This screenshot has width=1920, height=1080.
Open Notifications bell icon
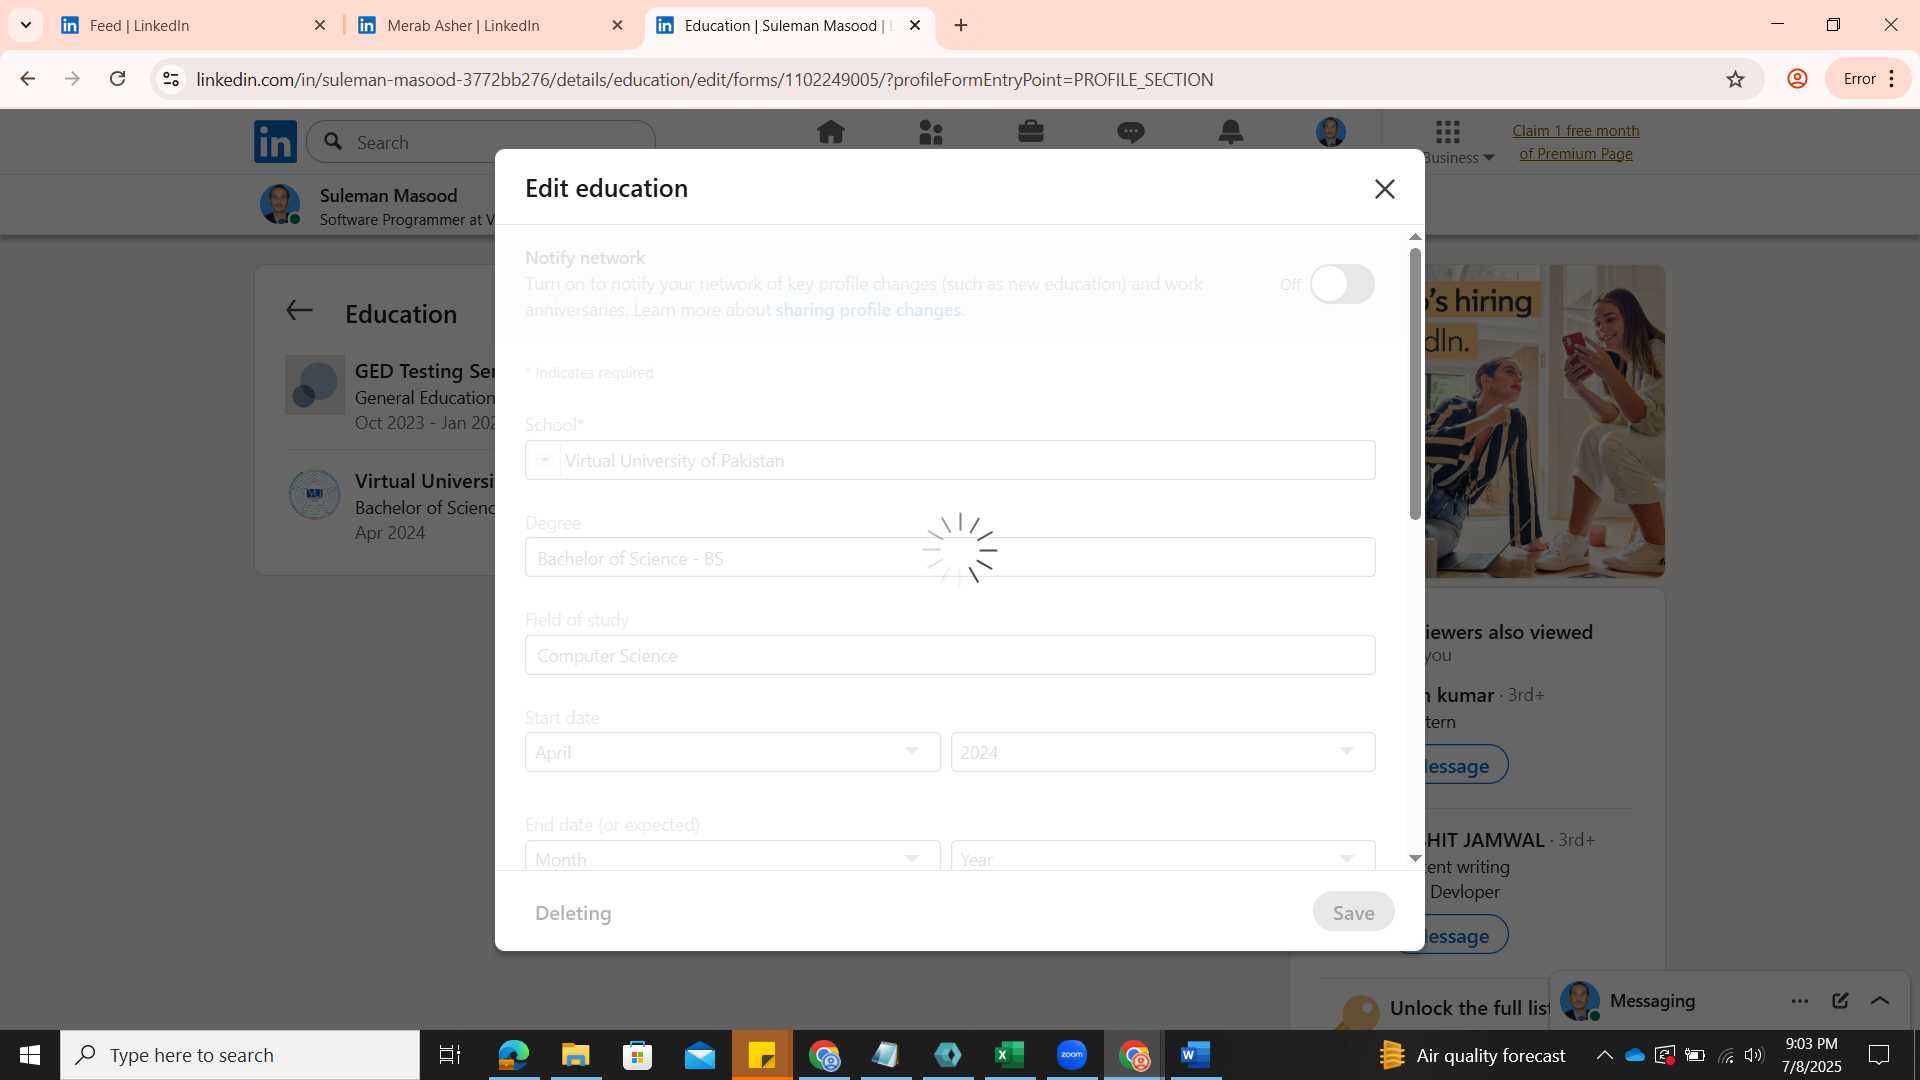(1231, 132)
